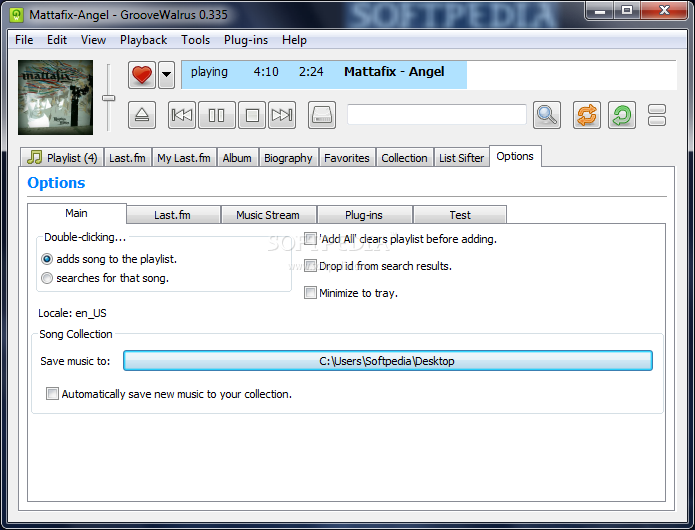Minimize the GrooveWalrus window
Image resolution: width=695 pixels, height=530 pixels.
pos(600,10)
